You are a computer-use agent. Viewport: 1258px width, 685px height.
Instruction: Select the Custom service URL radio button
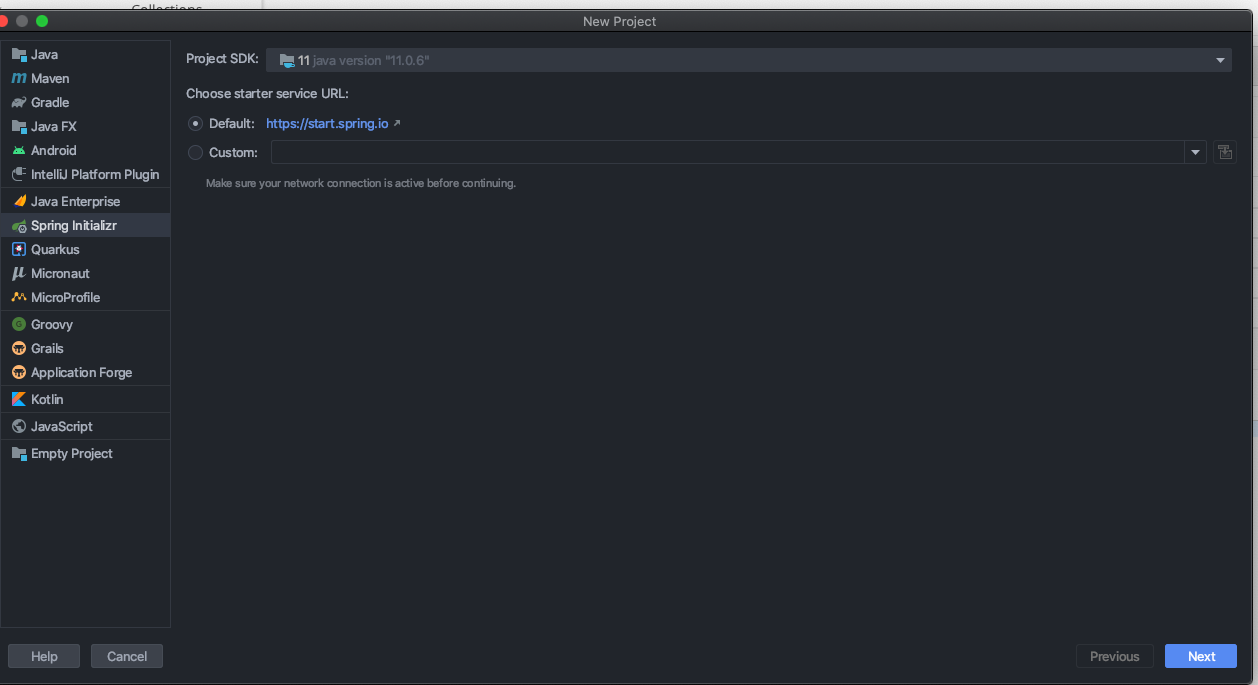coord(195,153)
